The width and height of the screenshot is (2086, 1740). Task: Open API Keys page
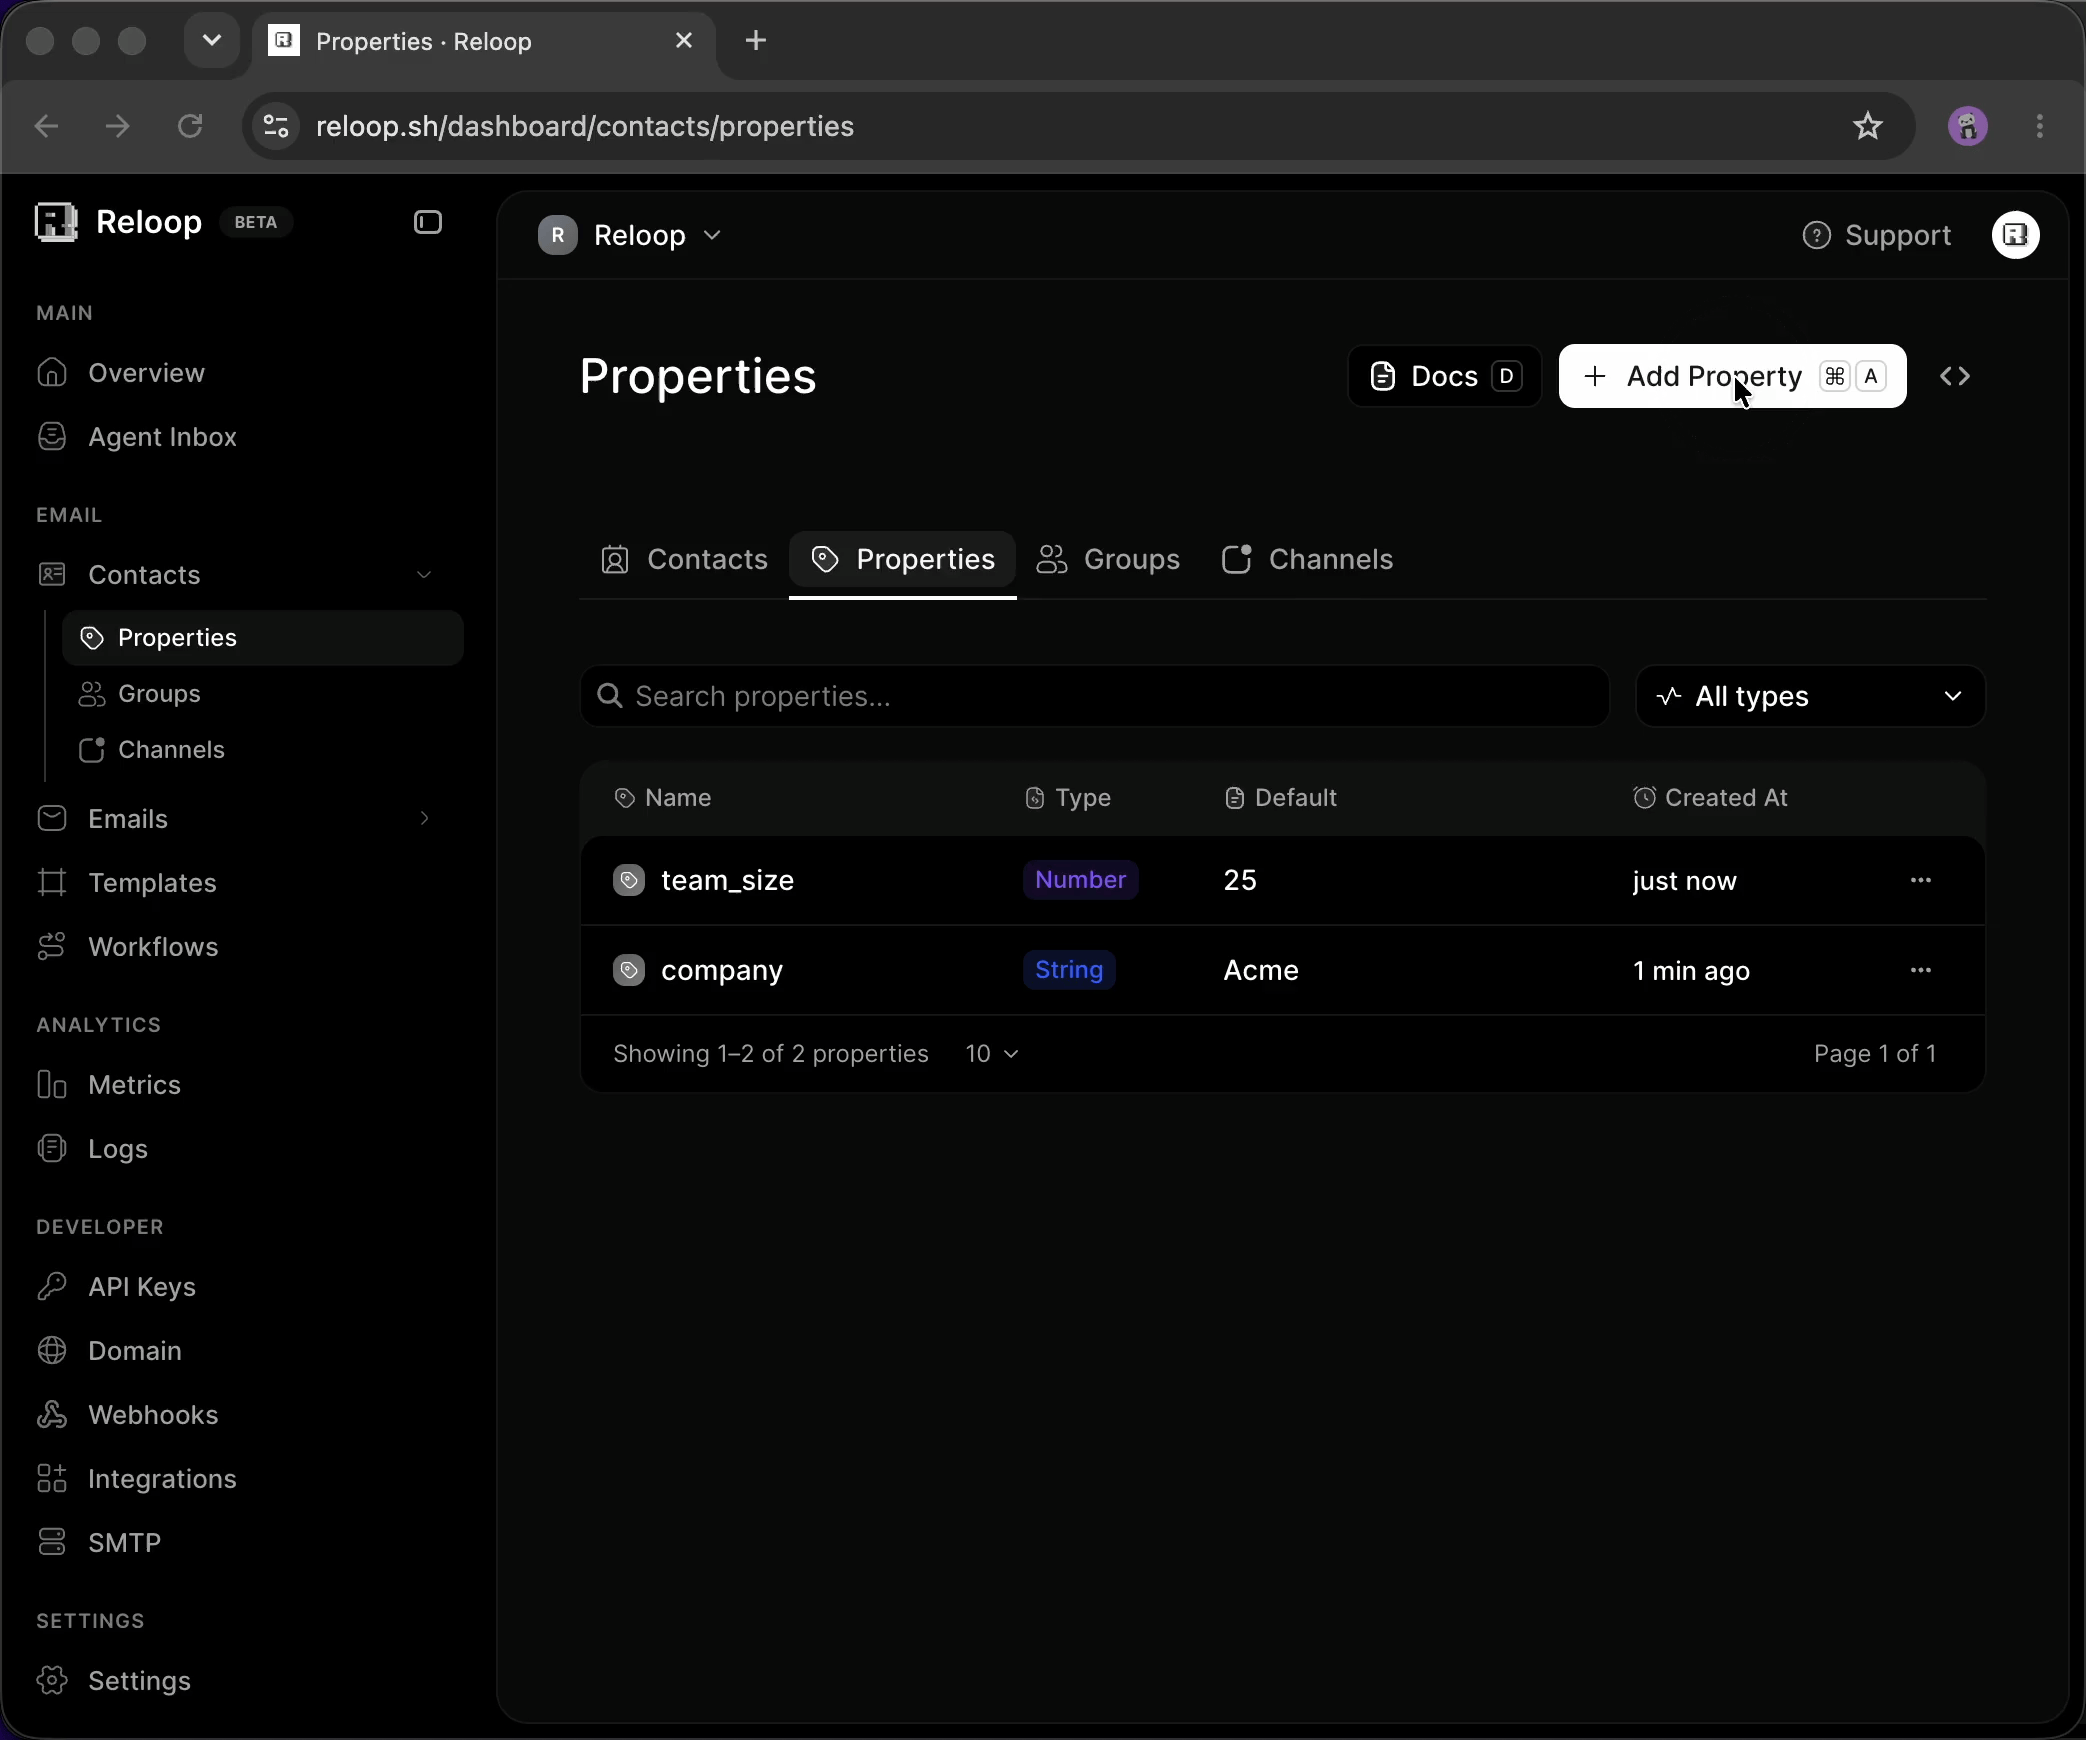pyautogui.click(x=142, y=1287)
